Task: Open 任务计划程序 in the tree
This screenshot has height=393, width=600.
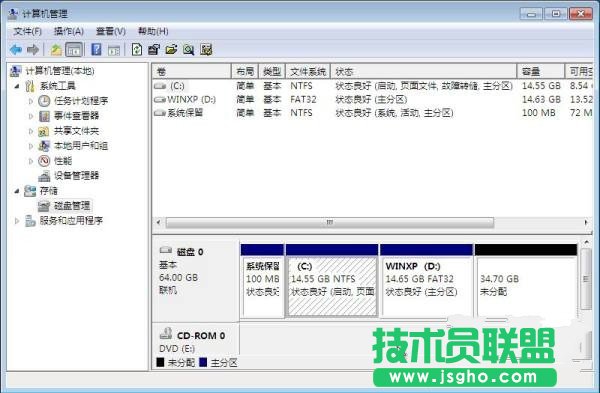Action: click(81, 101)
